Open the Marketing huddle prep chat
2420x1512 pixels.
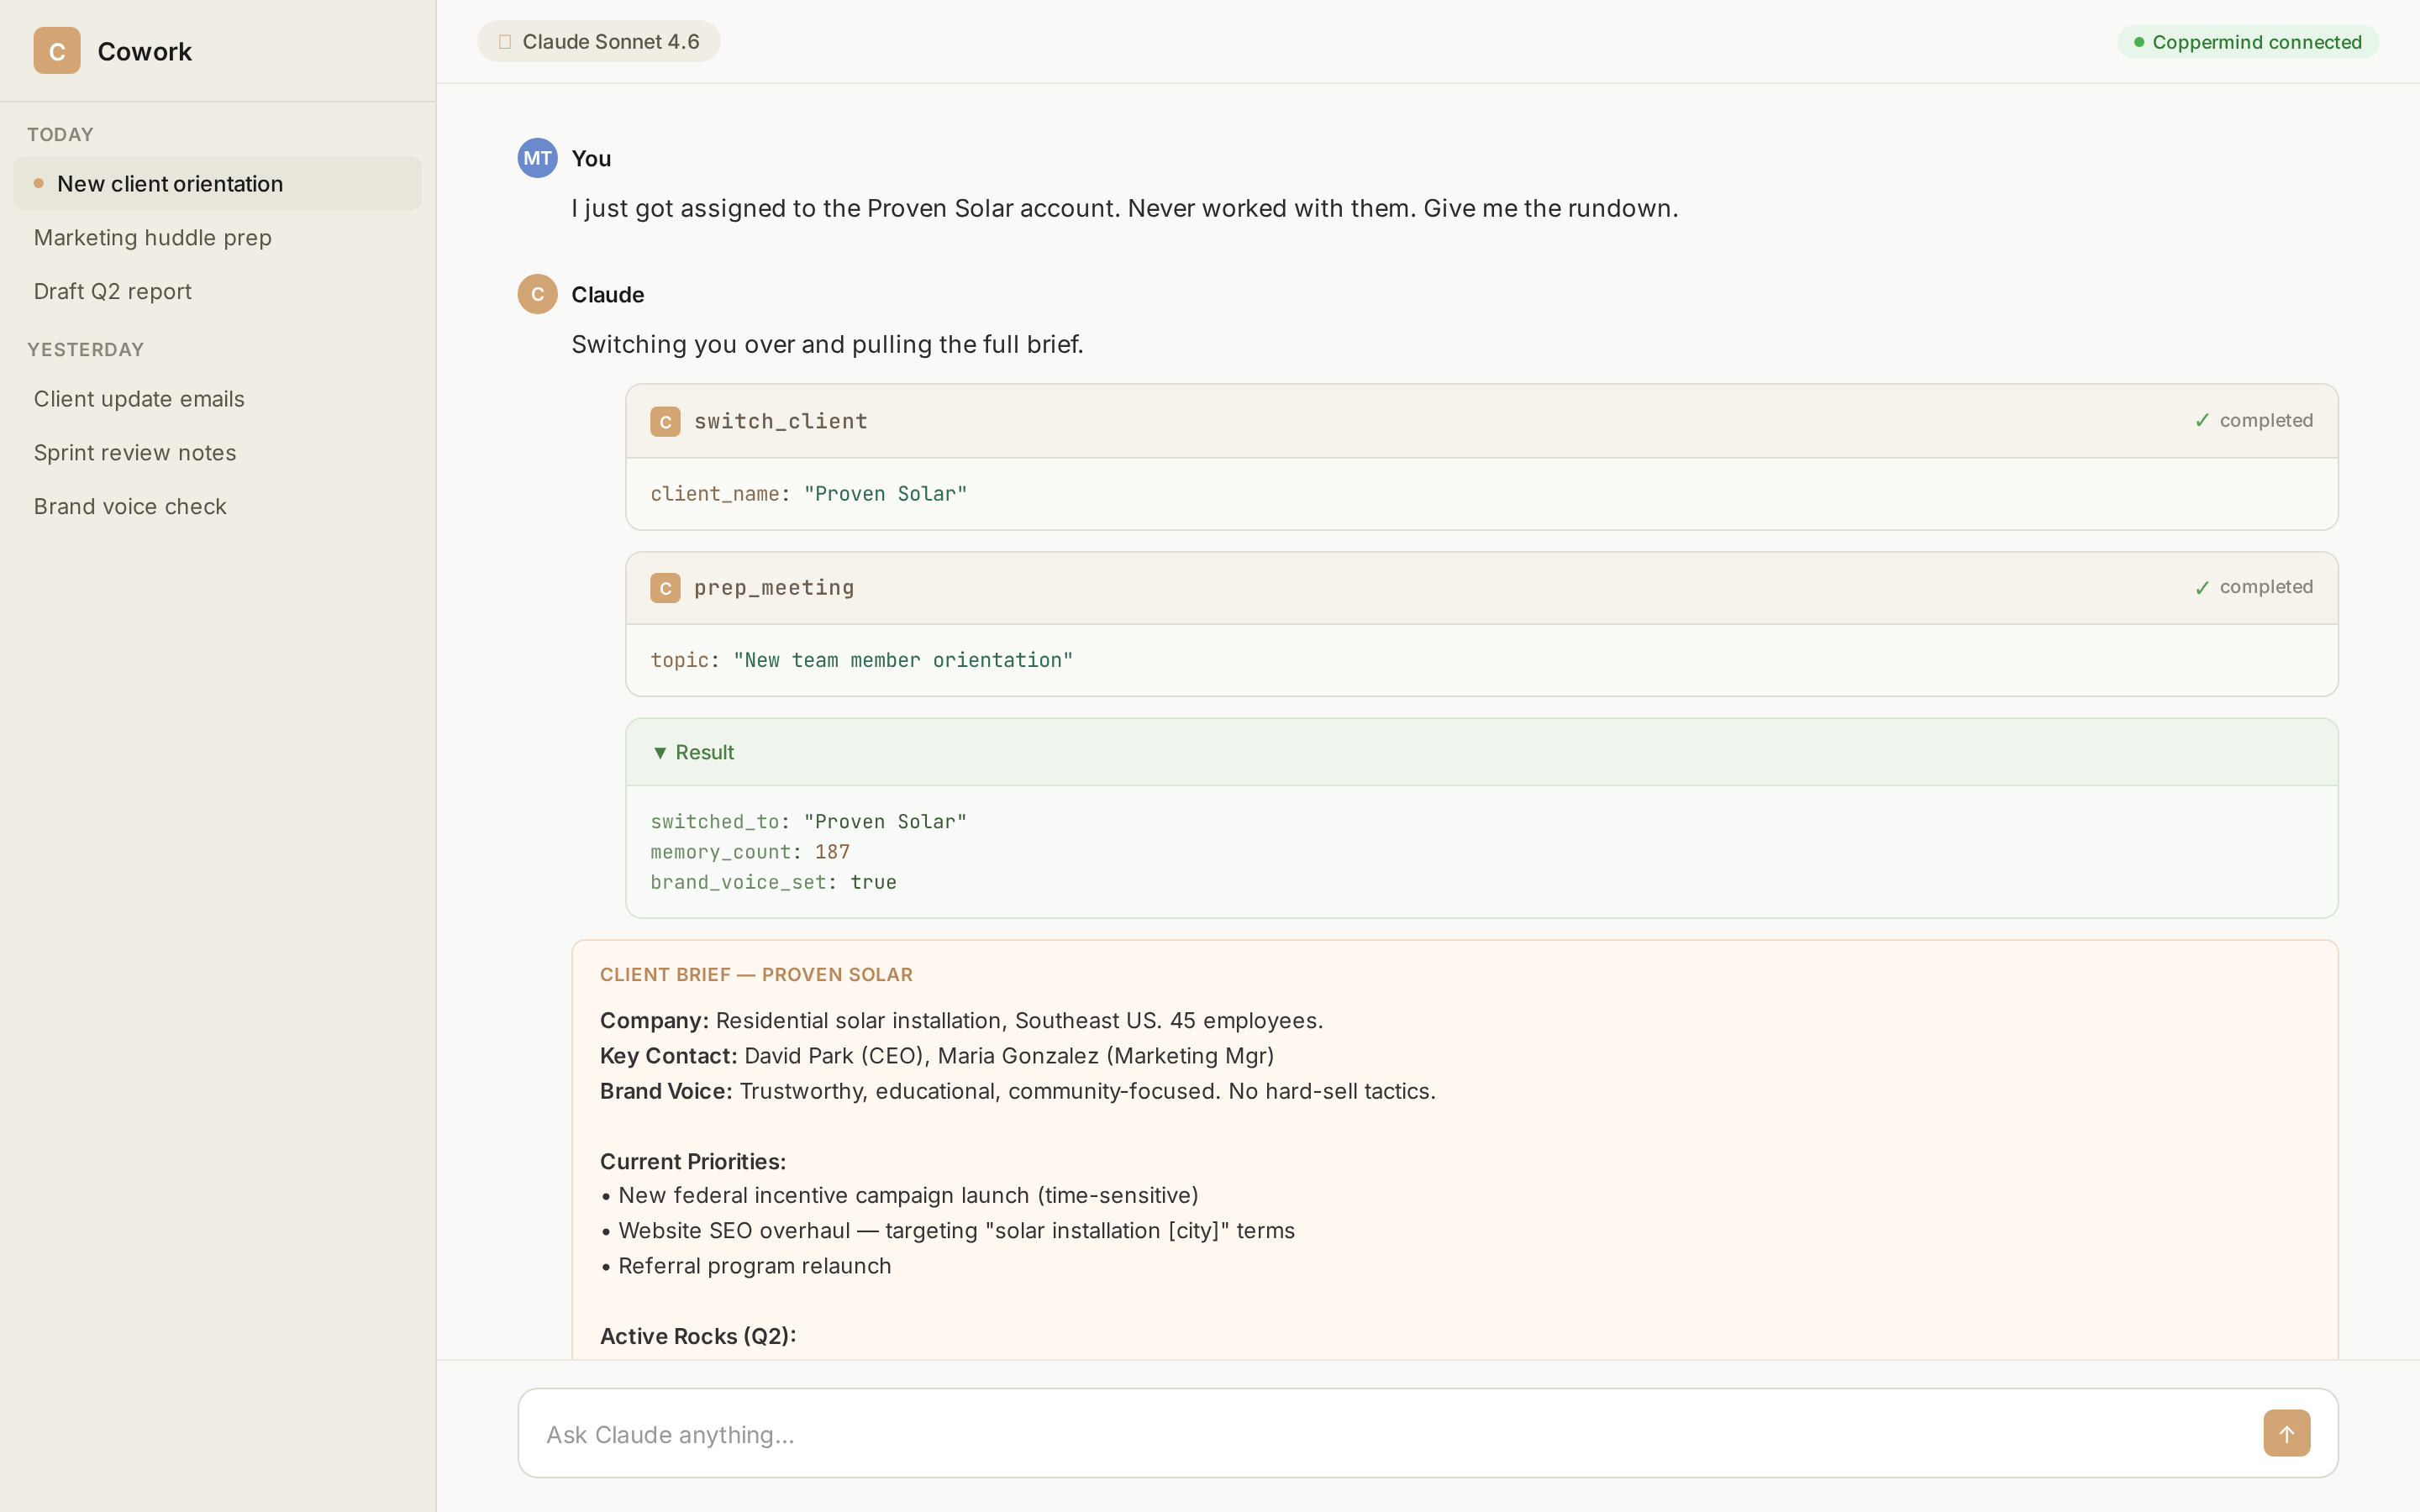217,237
